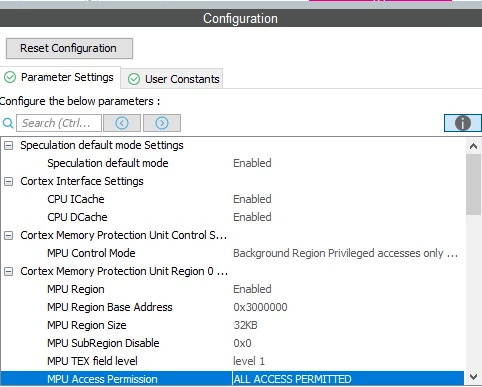Select Cortex Memory Protection Unit Region 0 heading
The width and height of the screenshot is (482, 387).
click(x=124, y=271)
